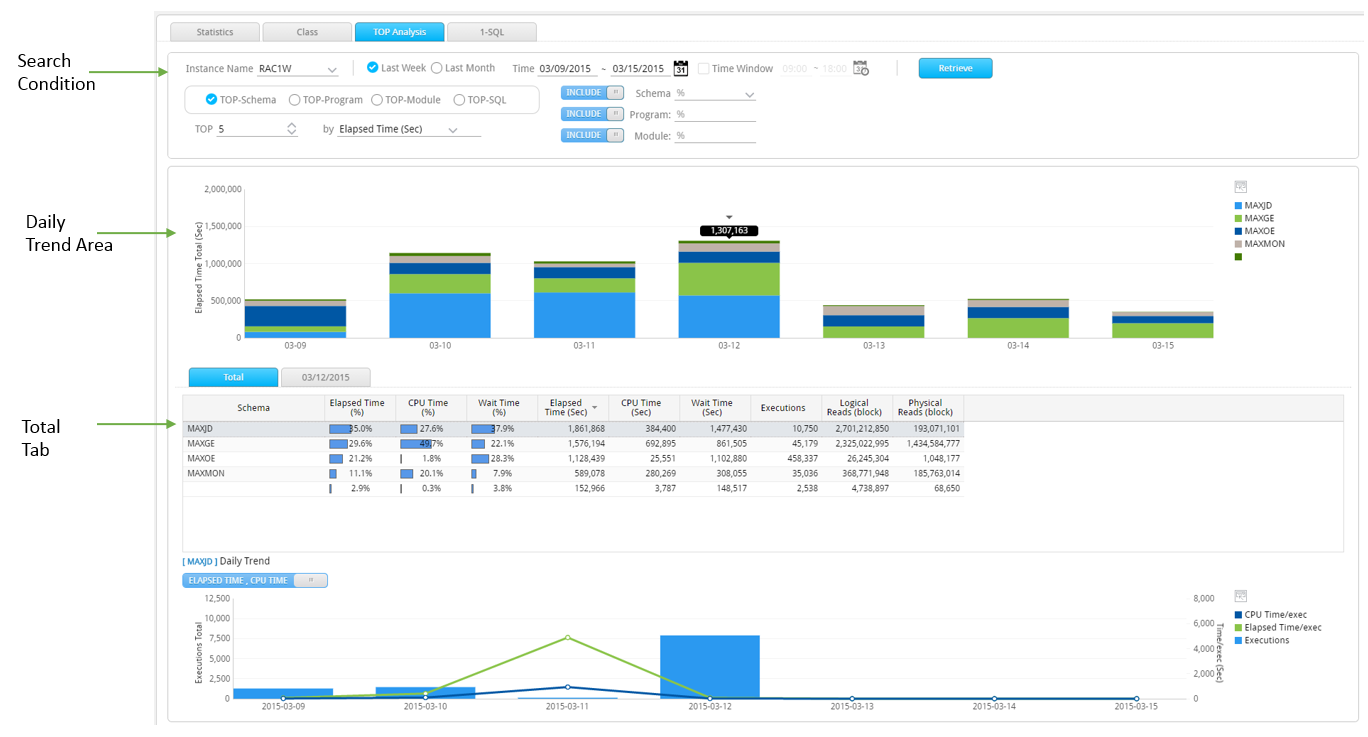
Task: Toggle the INCLUDE switch for Program
Action: (592, 114)
